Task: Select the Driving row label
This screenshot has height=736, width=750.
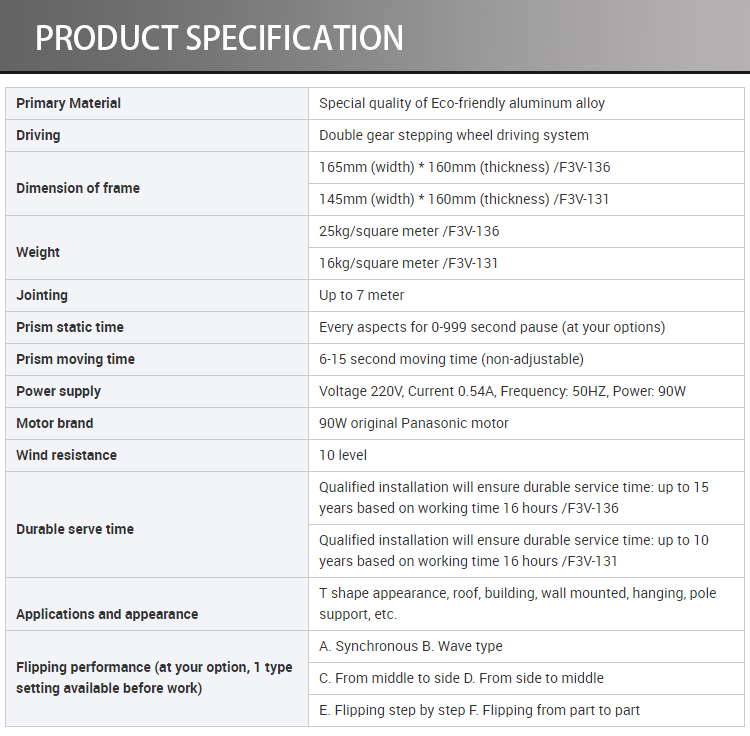Action: [x=157, y=135]
